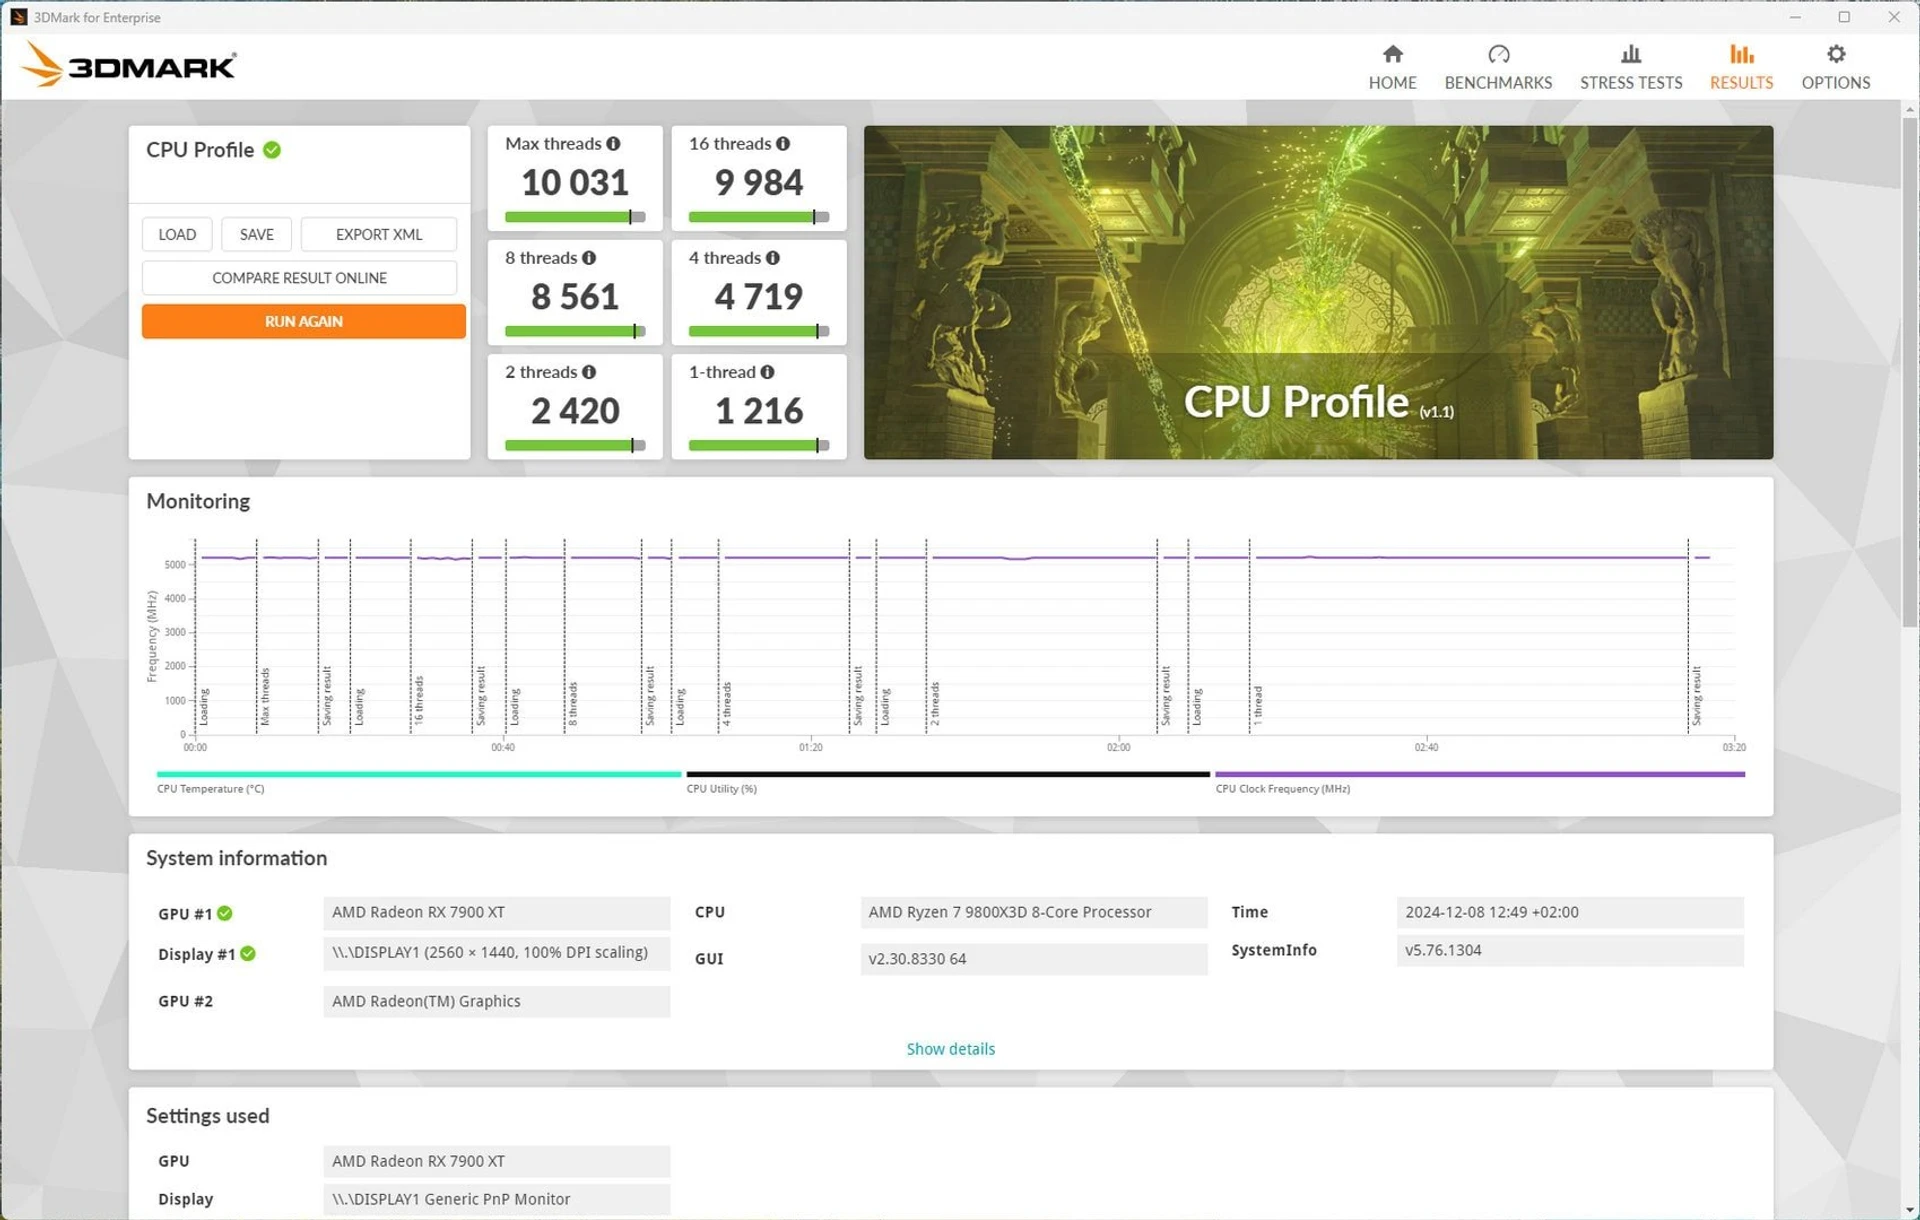Screen dimensions: 1920x1220
Task: Minimize the 3DMark window
Action: tap(1795, 17)
